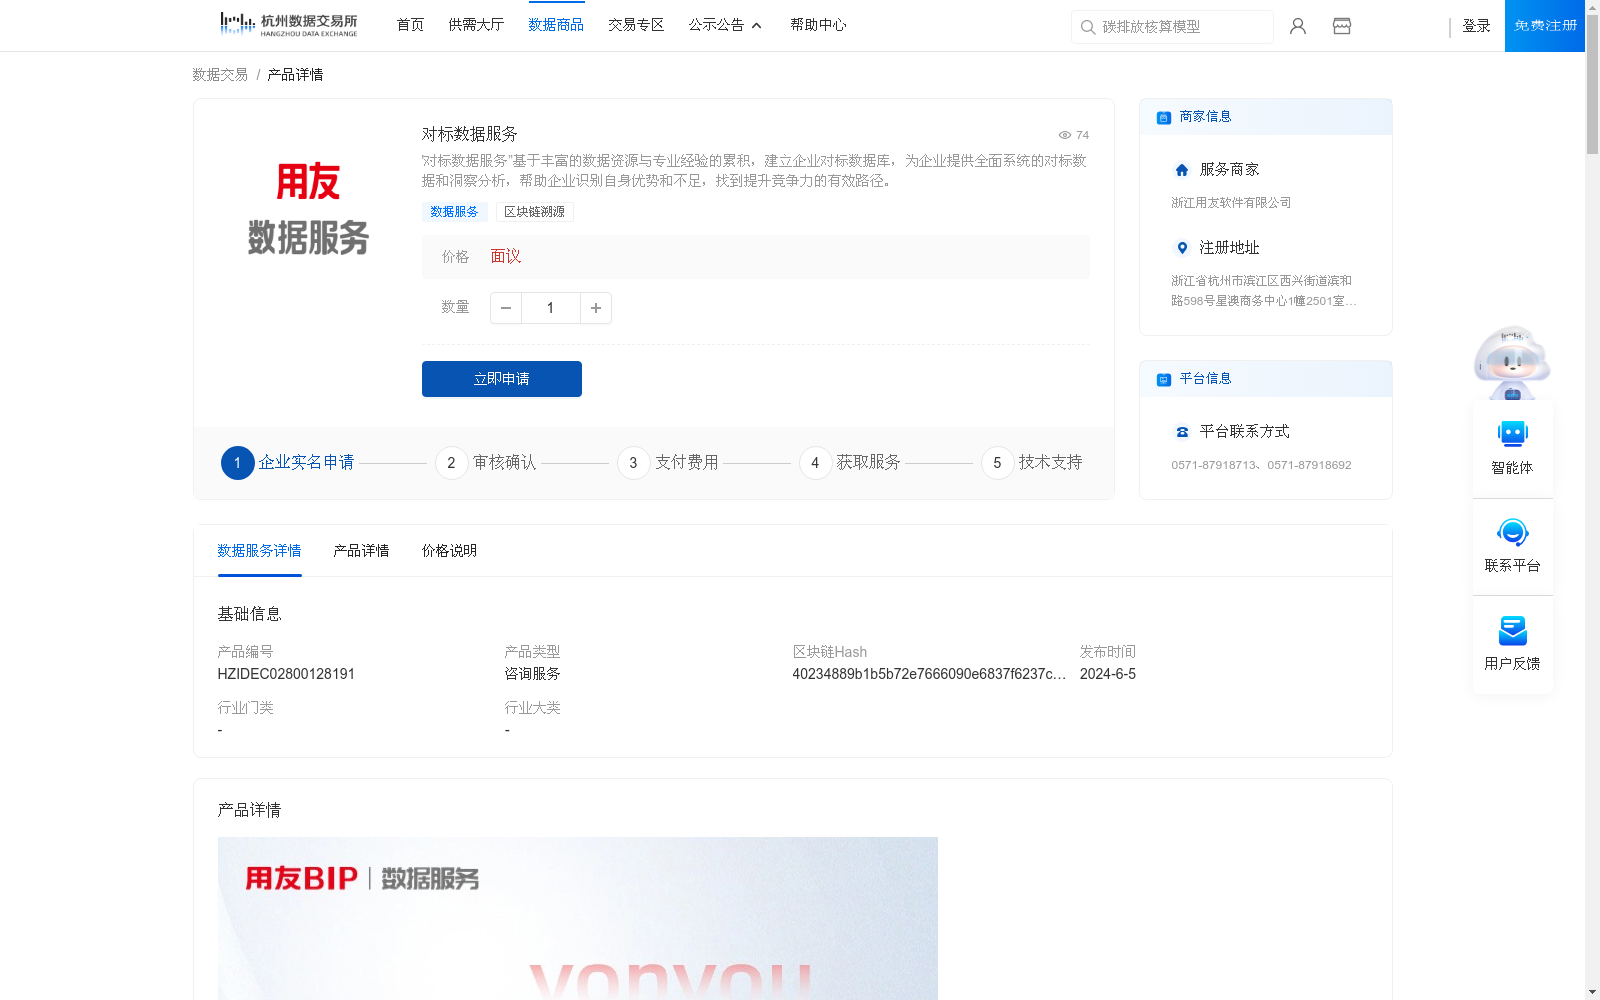Open the store cart icon in header

click(x=1342, y=26)
